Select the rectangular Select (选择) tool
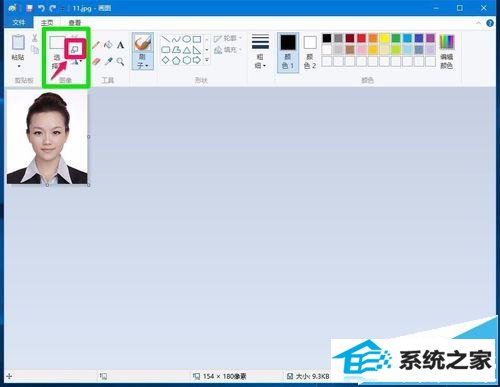This screenshot has width=500, height=387. (57, 42)
